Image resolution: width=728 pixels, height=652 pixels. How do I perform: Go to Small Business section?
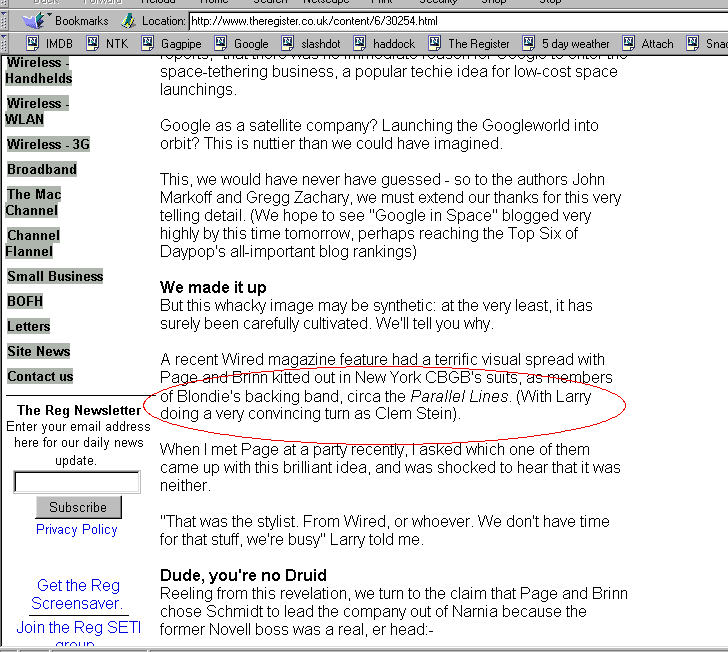click(55, 276)
